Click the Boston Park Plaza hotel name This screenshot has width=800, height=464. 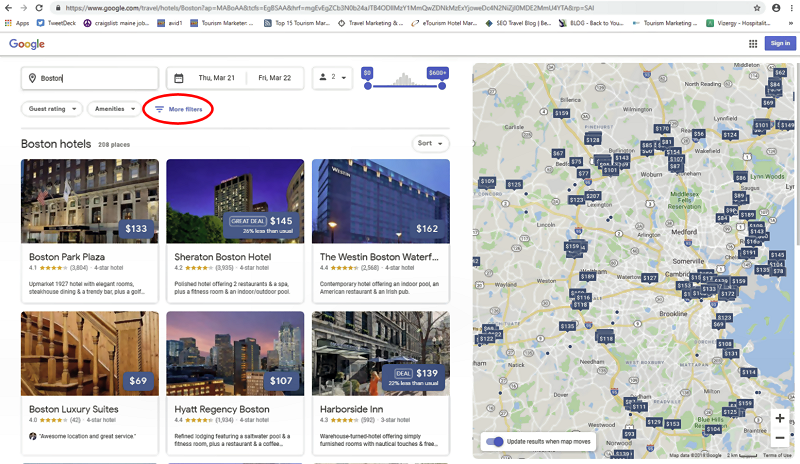(x=67, y=257)
